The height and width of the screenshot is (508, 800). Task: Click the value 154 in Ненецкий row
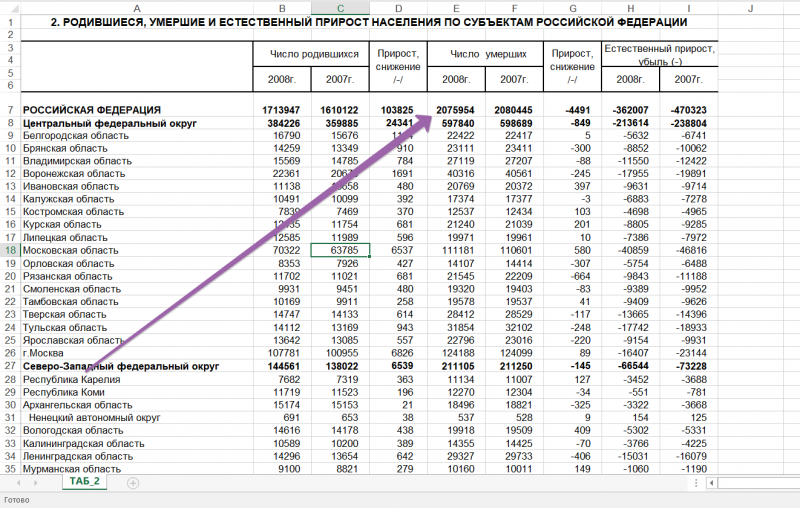(x=640, y=417)
